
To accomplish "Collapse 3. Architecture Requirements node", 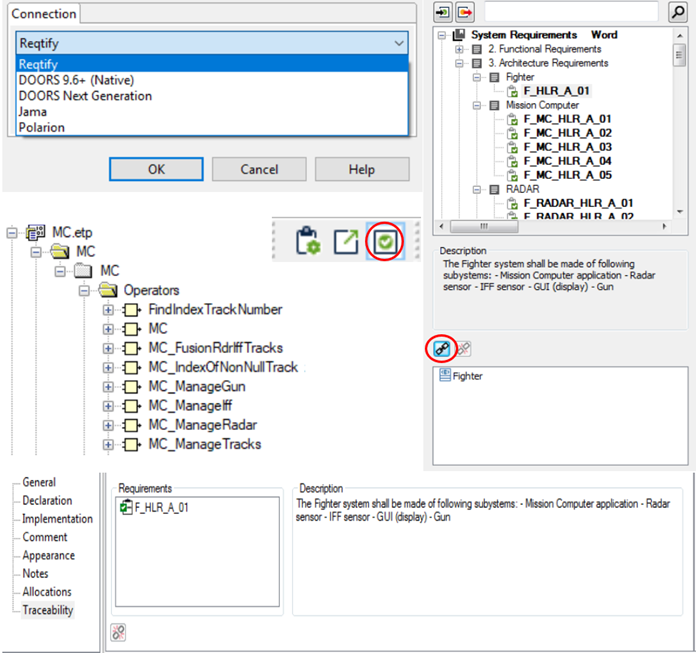I will pos(459,63).
